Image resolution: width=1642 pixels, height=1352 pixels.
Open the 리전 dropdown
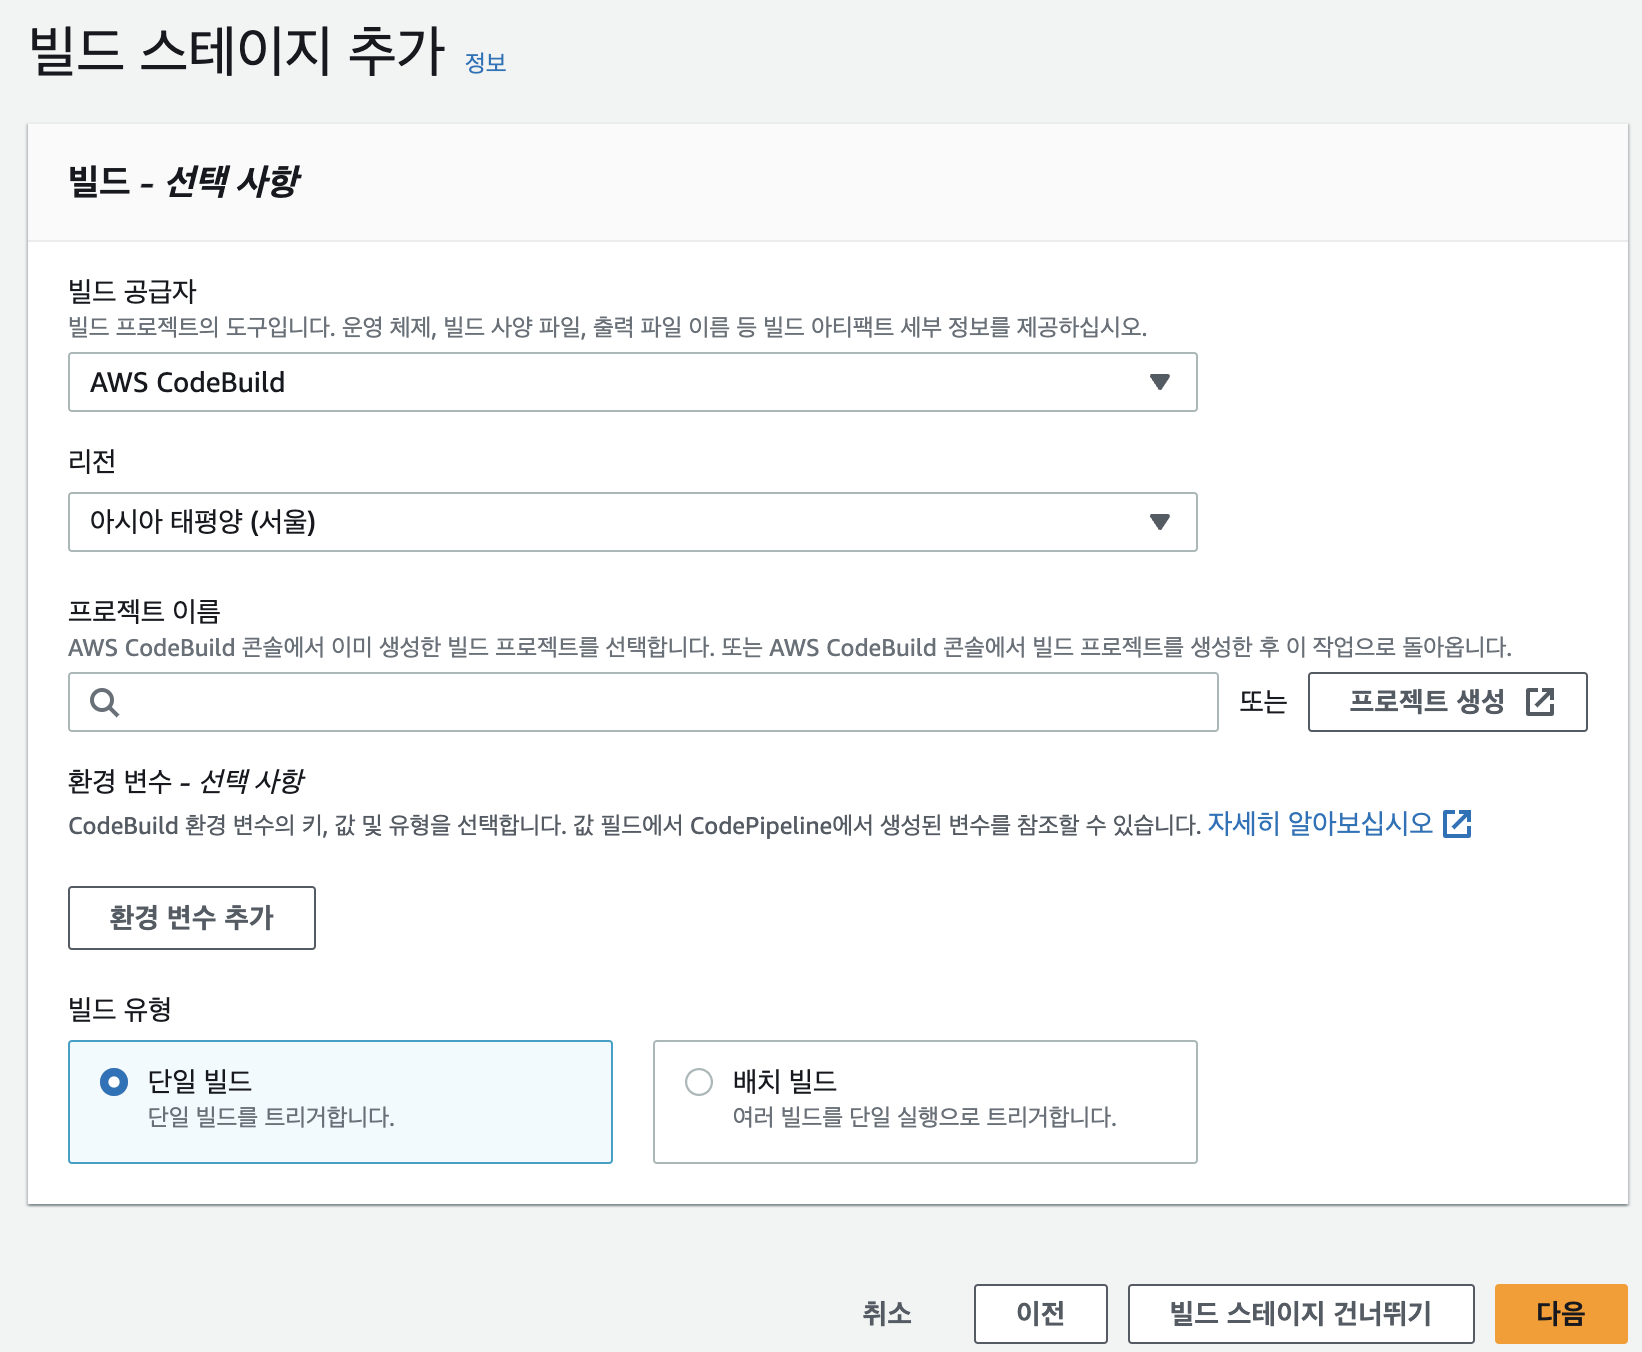(x=632, y=522)
